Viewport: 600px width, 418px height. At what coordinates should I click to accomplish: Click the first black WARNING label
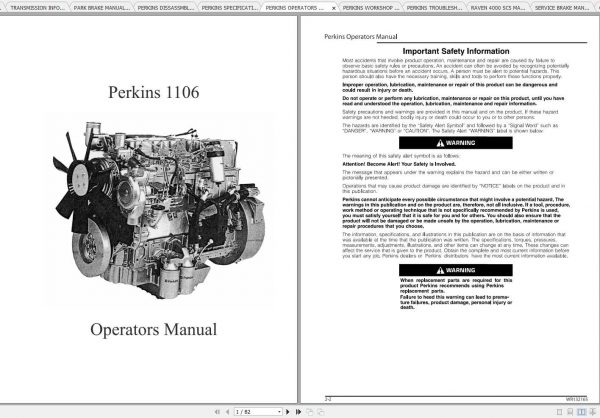(x=456, y=143)
